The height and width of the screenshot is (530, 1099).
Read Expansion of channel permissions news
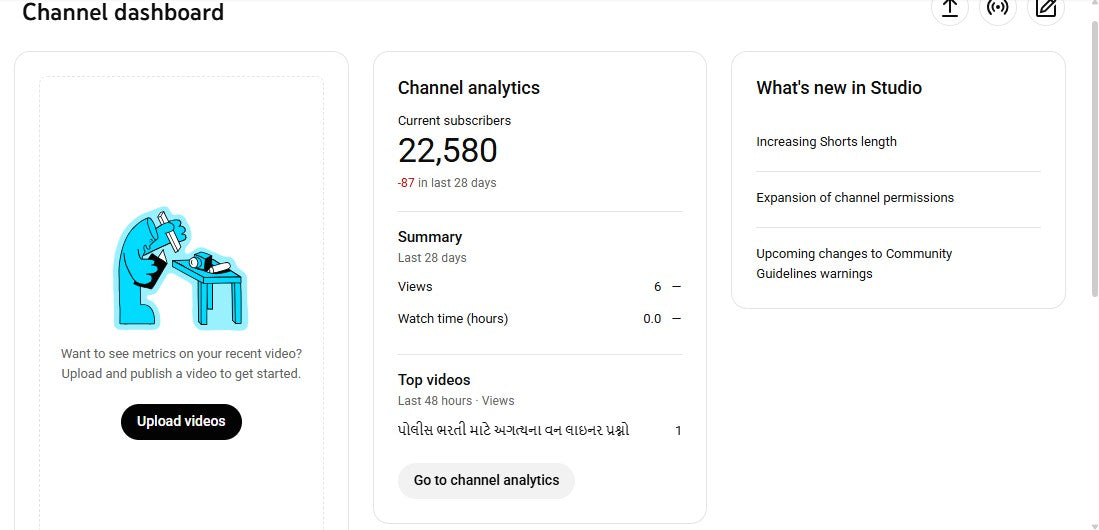click(854, 198)
